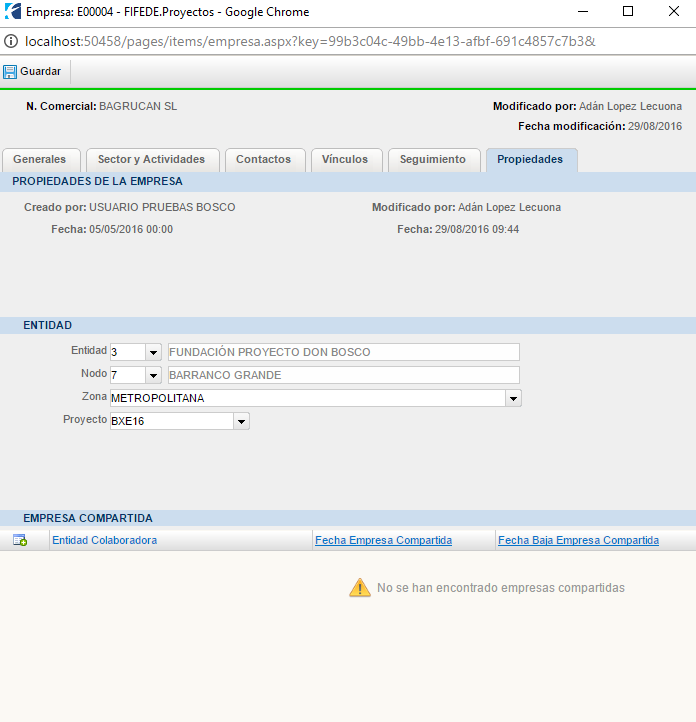Click 'No se han encontrado empresas compartidas'
This screenshot has height=722, width=696.
point(501,588)
